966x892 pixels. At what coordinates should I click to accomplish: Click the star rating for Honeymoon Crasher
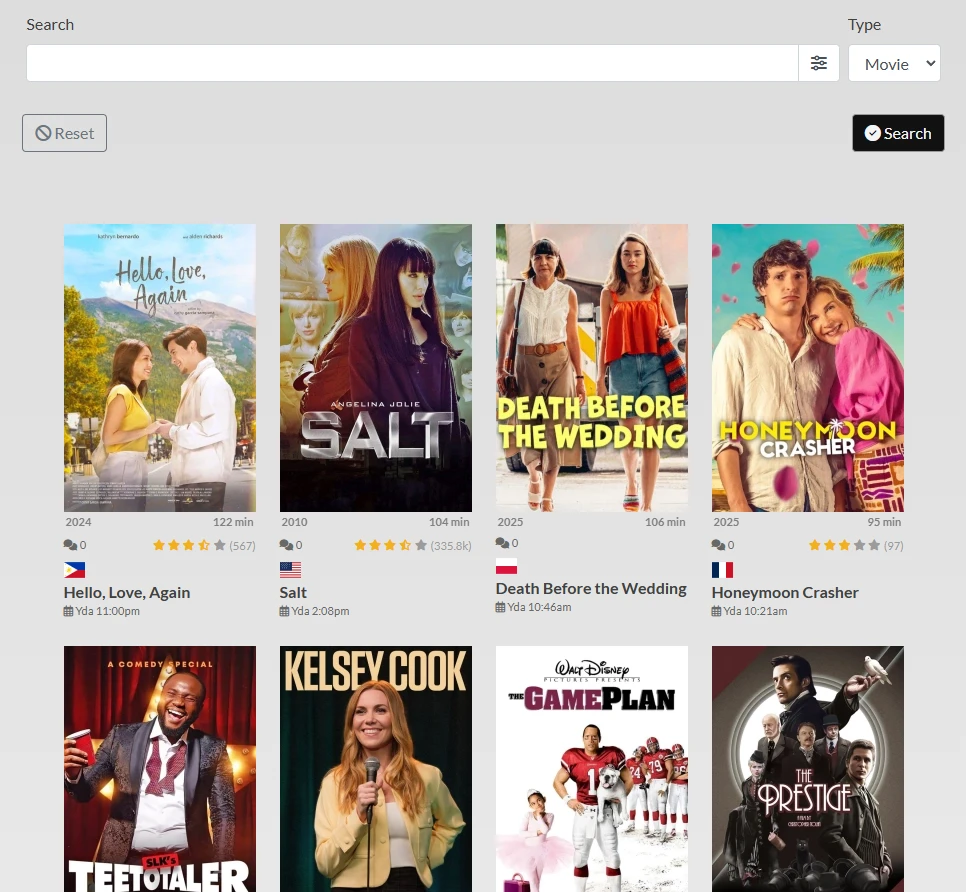(844, 545)
